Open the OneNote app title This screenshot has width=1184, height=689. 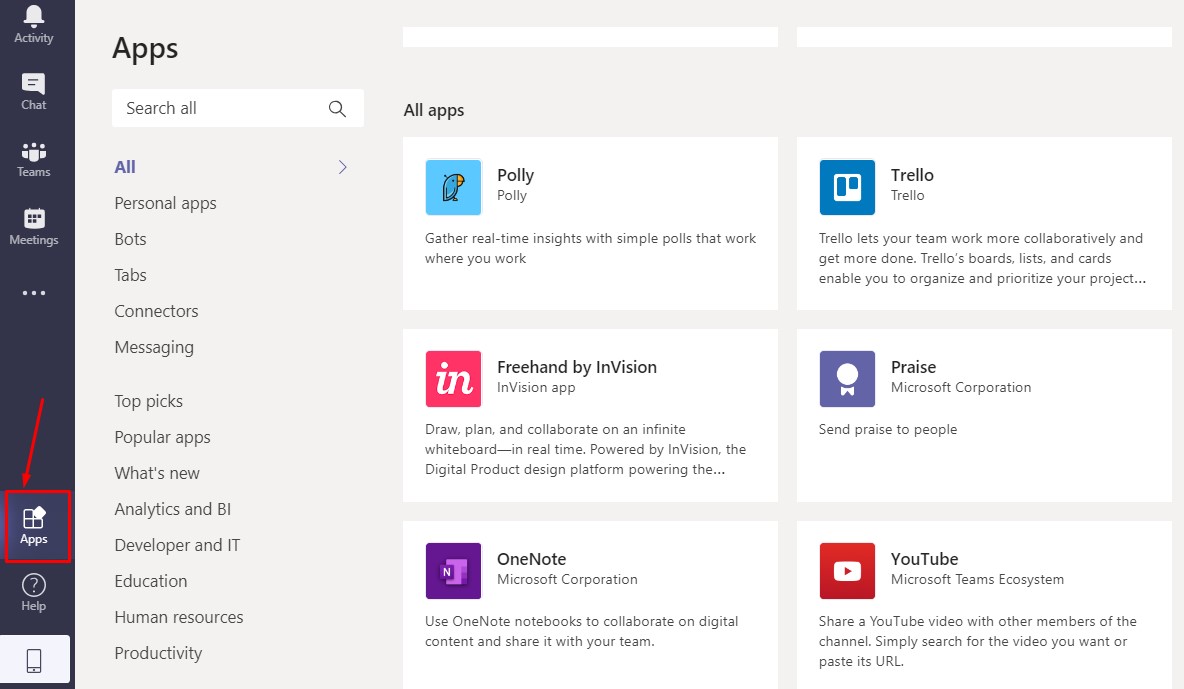(x=532, y=559)
